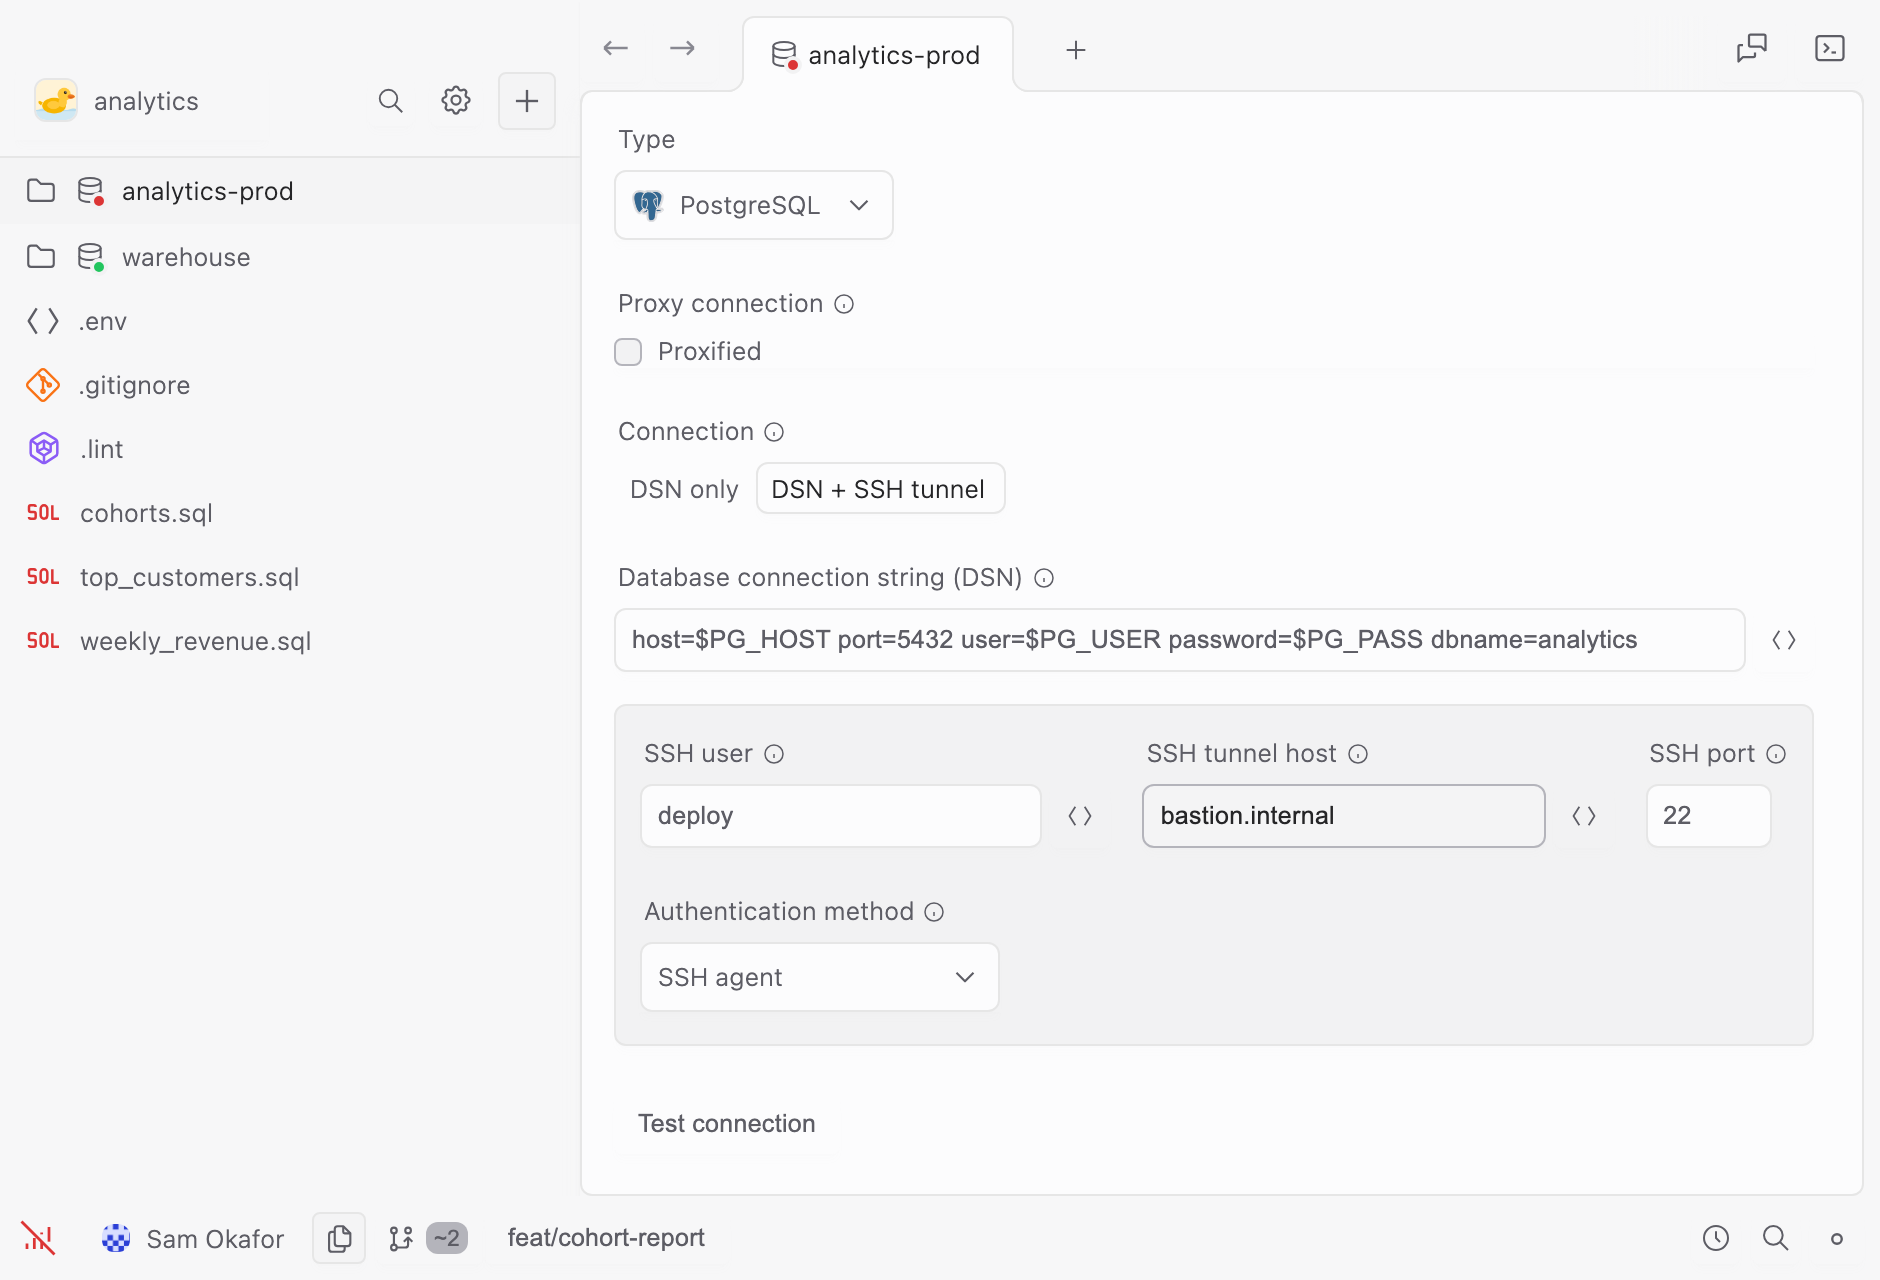The image size is (1880, 1280).
Task: Open a new tab with the plus icon
Action: (1076, 50)
